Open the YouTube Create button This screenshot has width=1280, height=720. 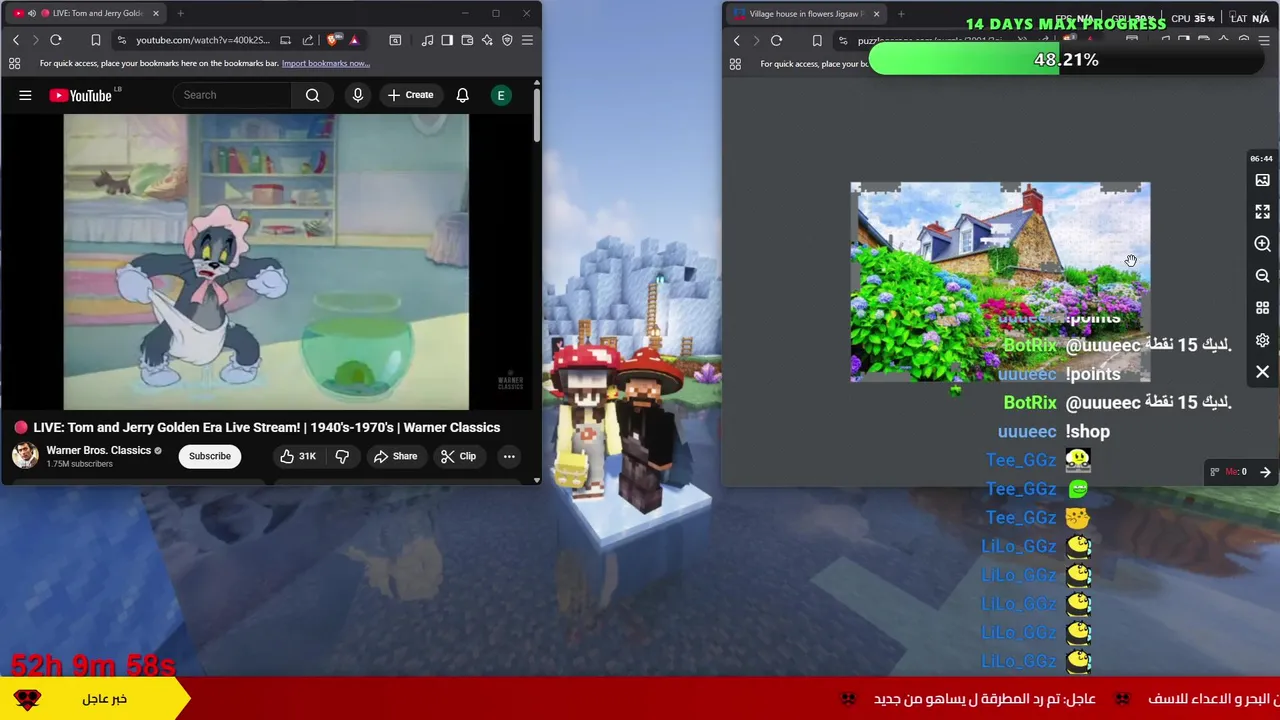(x=410, y=95)
